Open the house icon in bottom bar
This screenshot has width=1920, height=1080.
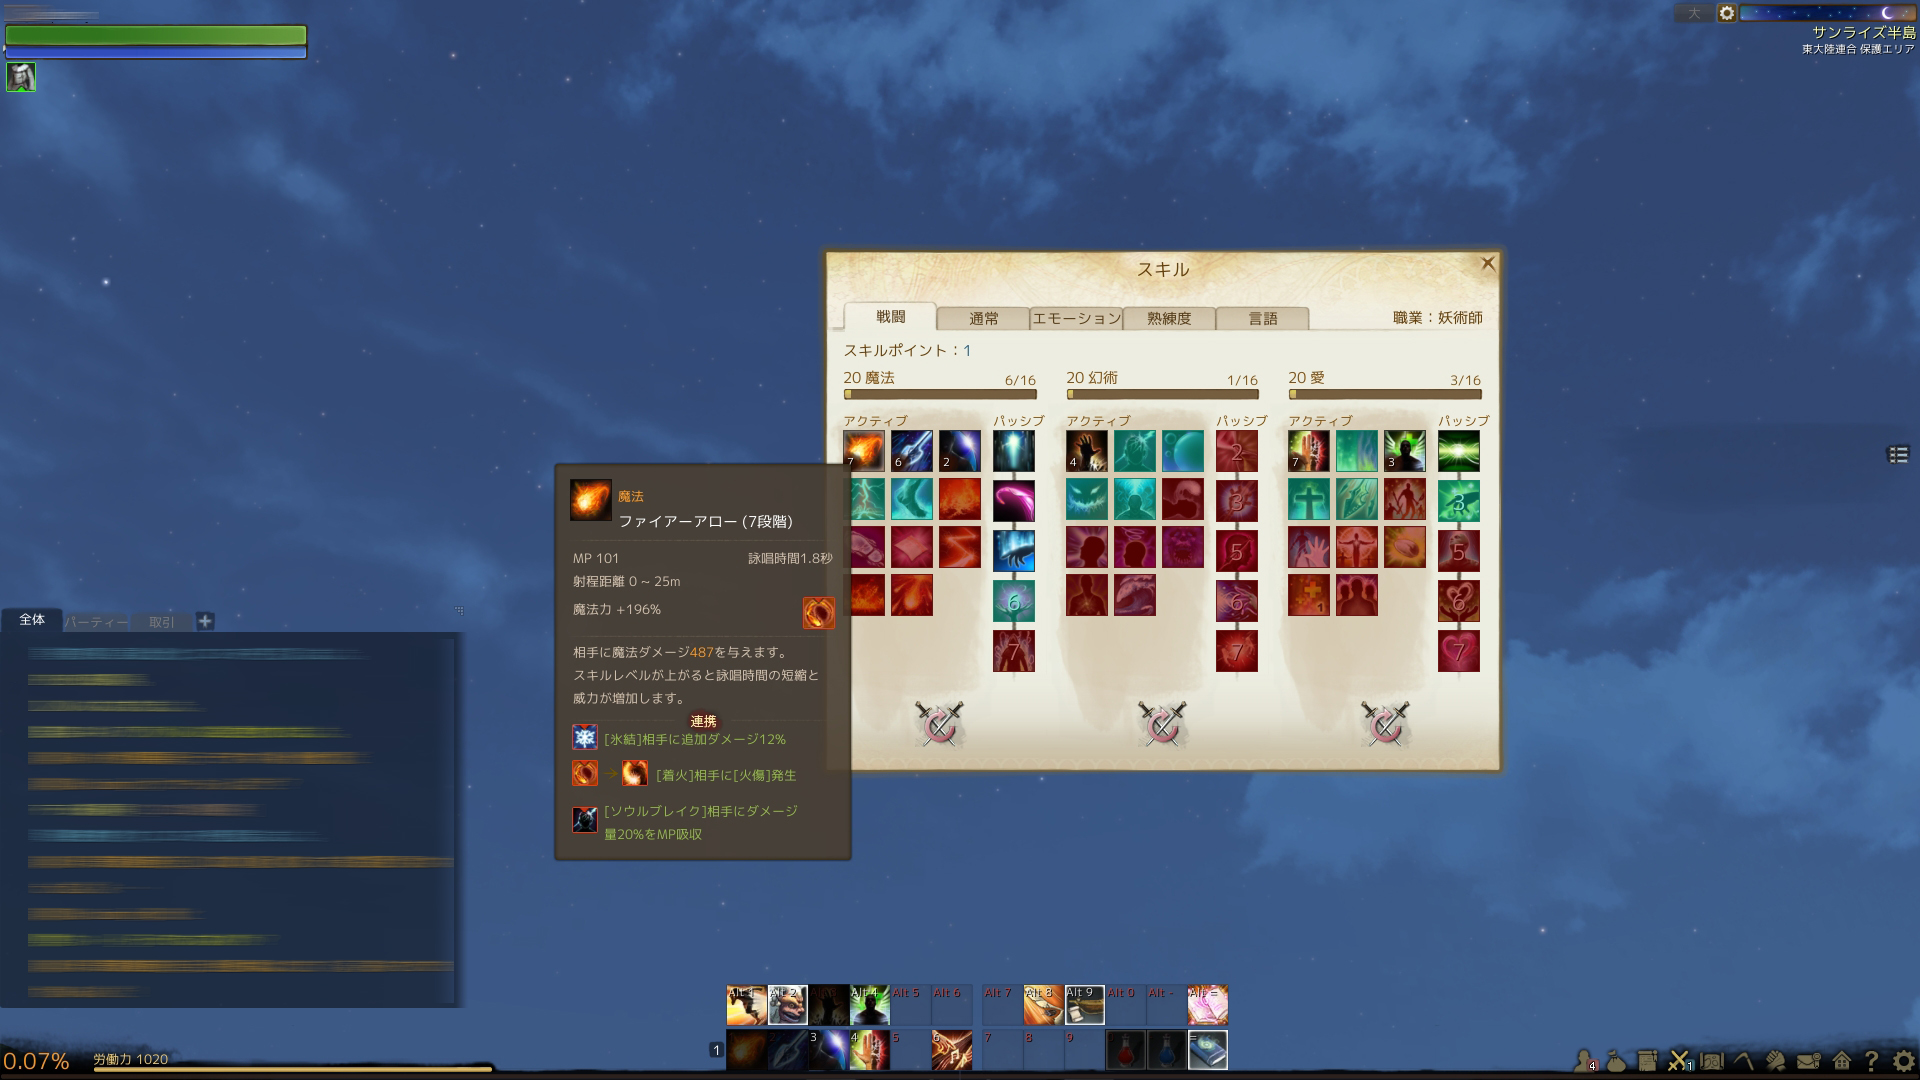(1841, 1060)
